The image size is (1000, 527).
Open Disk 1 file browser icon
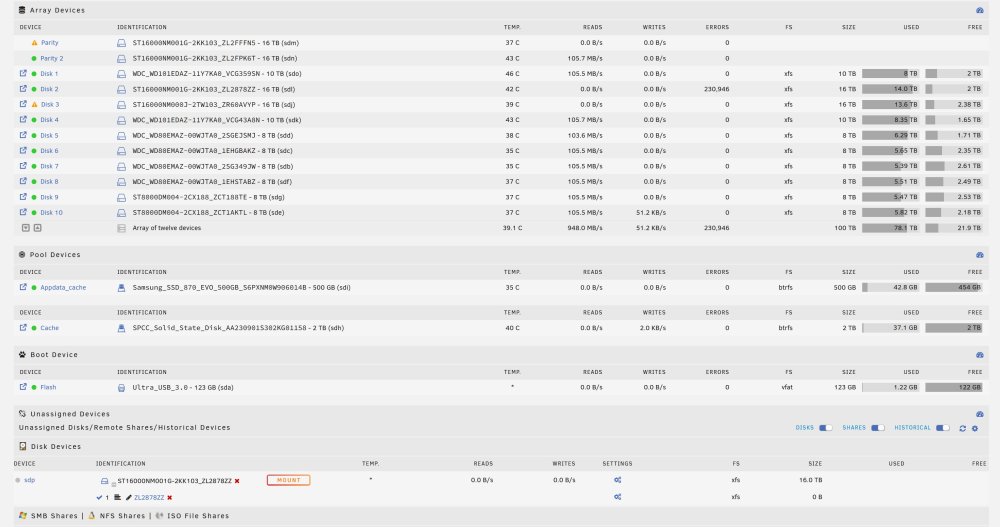[x=23, y=73]
